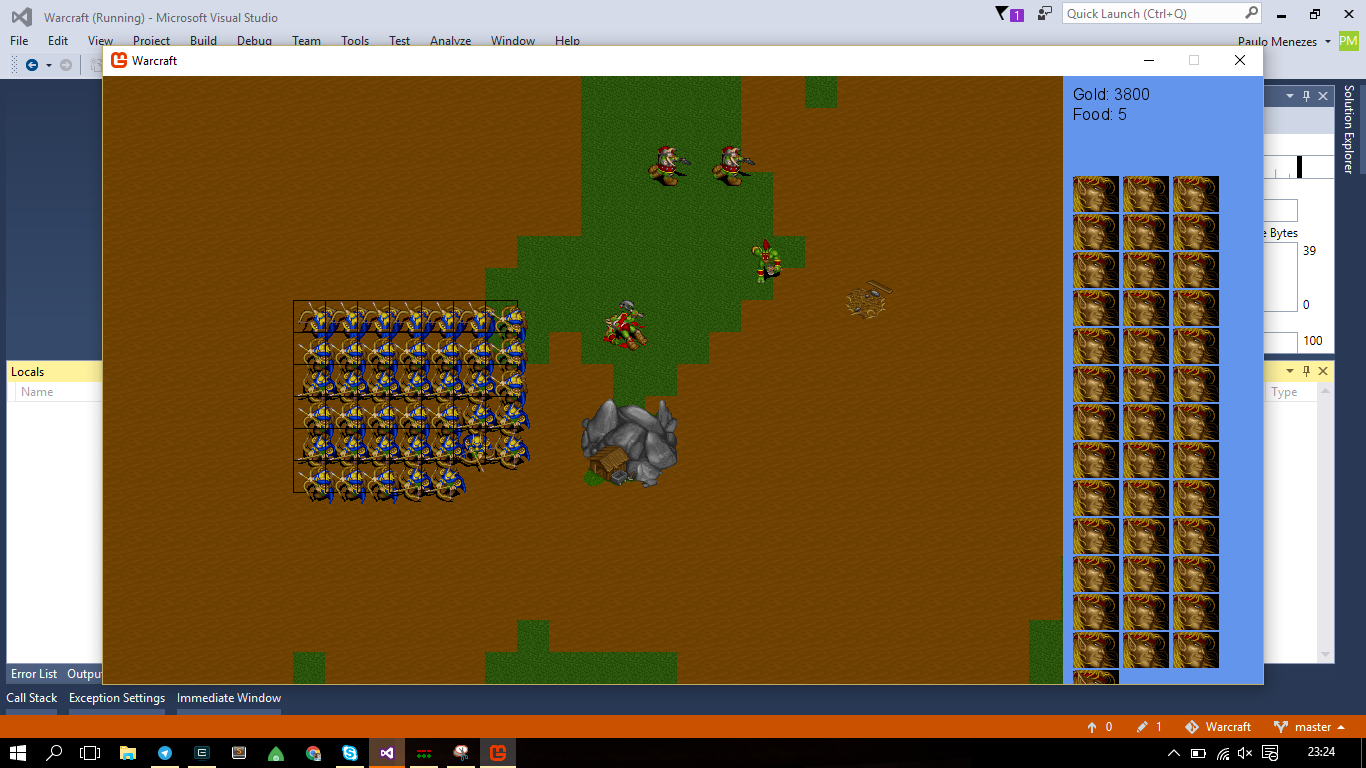The image size is (1366, 768).
Task: Open the Tools menu
Action: point(355,41)
